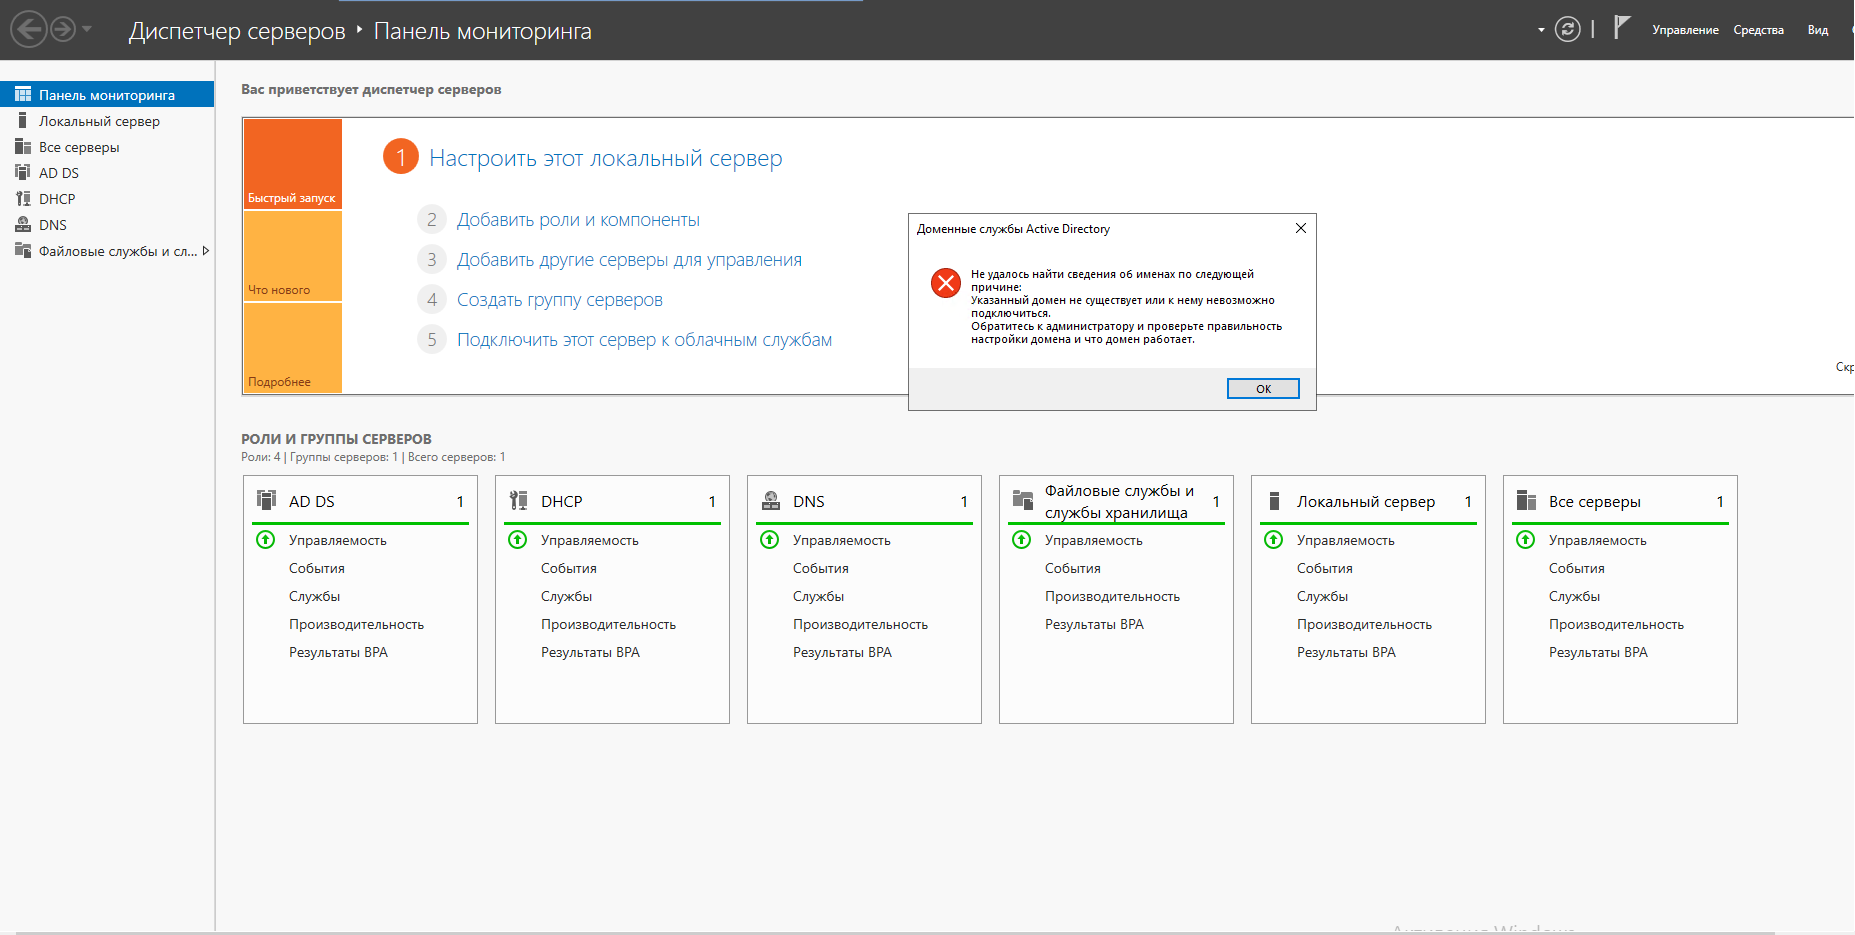Click Подключить этот сервер к облачным службам
Image resolution: width=1855 pixels, height=935 pixels.
(x=644, y=340)
